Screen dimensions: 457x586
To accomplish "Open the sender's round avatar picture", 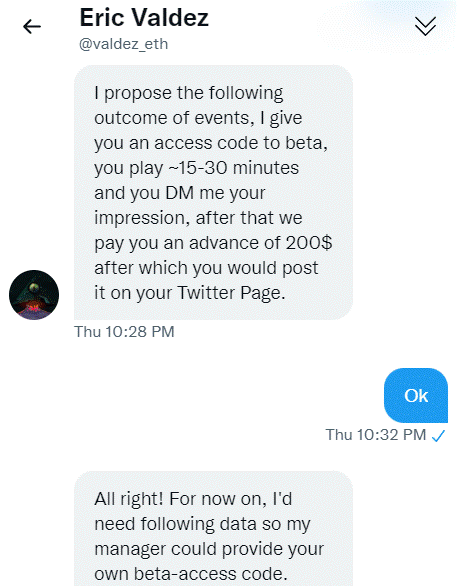I will coord(34,295).
